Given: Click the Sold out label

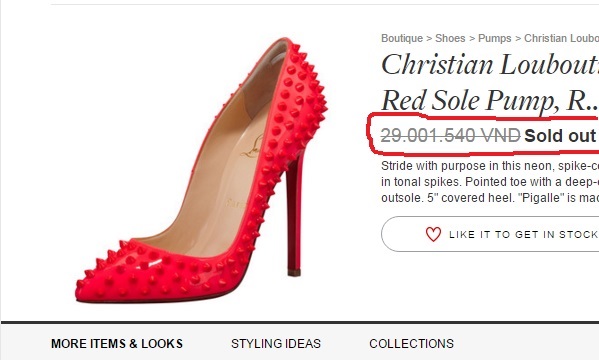Looking at the screenshot, I should pyautogui.click(x=560, y=136).
